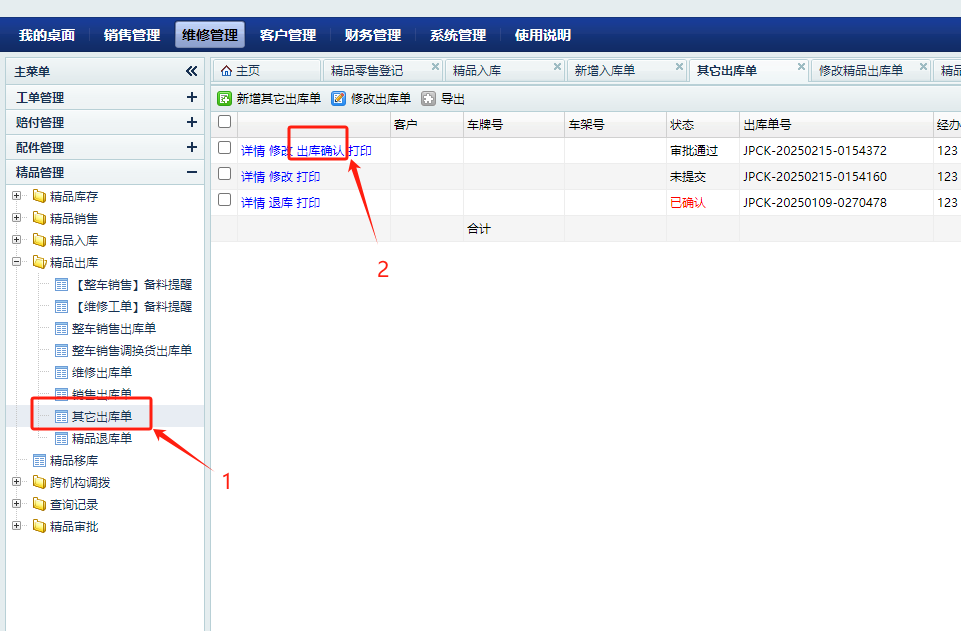This screenshot has height=631, width=961.
Task: Toggle the select-all checkbox in table header
Action: 225,122
